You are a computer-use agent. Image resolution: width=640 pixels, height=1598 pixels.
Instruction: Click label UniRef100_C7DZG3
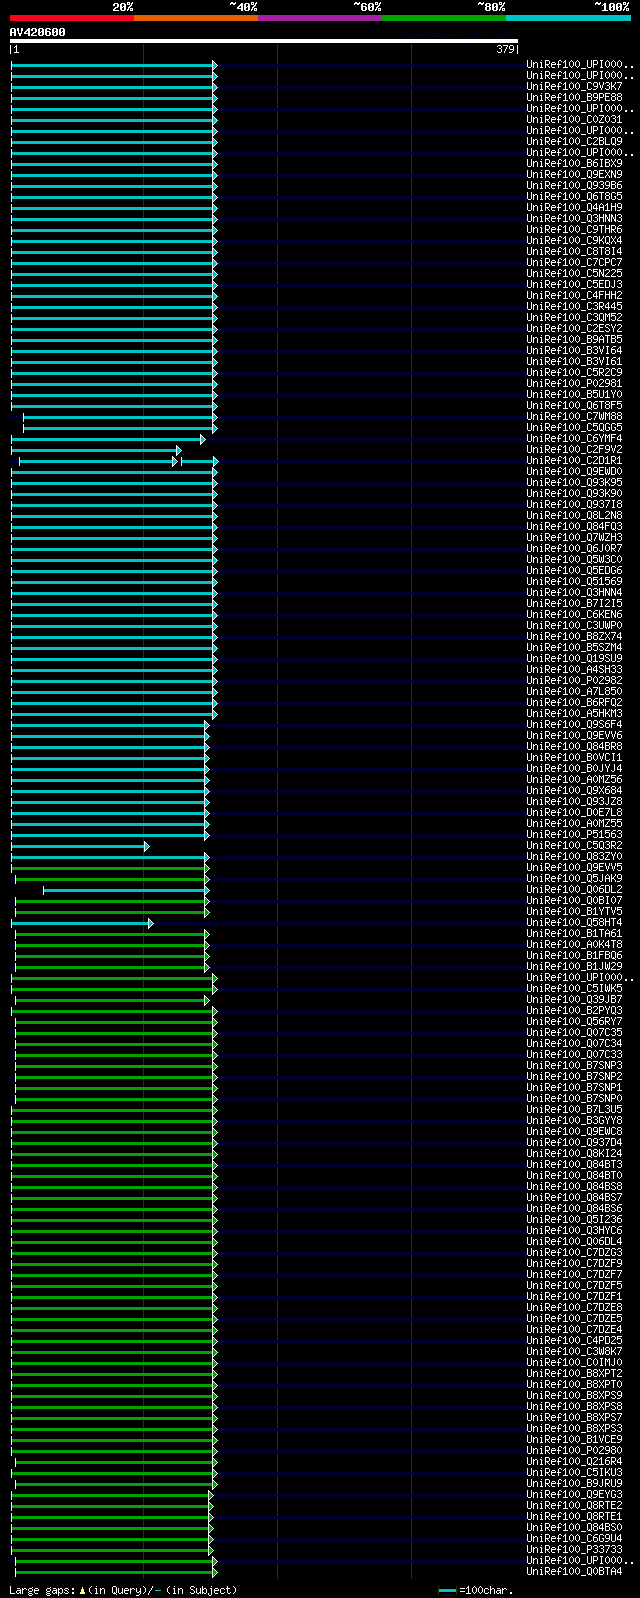[x=574, y=1253]
